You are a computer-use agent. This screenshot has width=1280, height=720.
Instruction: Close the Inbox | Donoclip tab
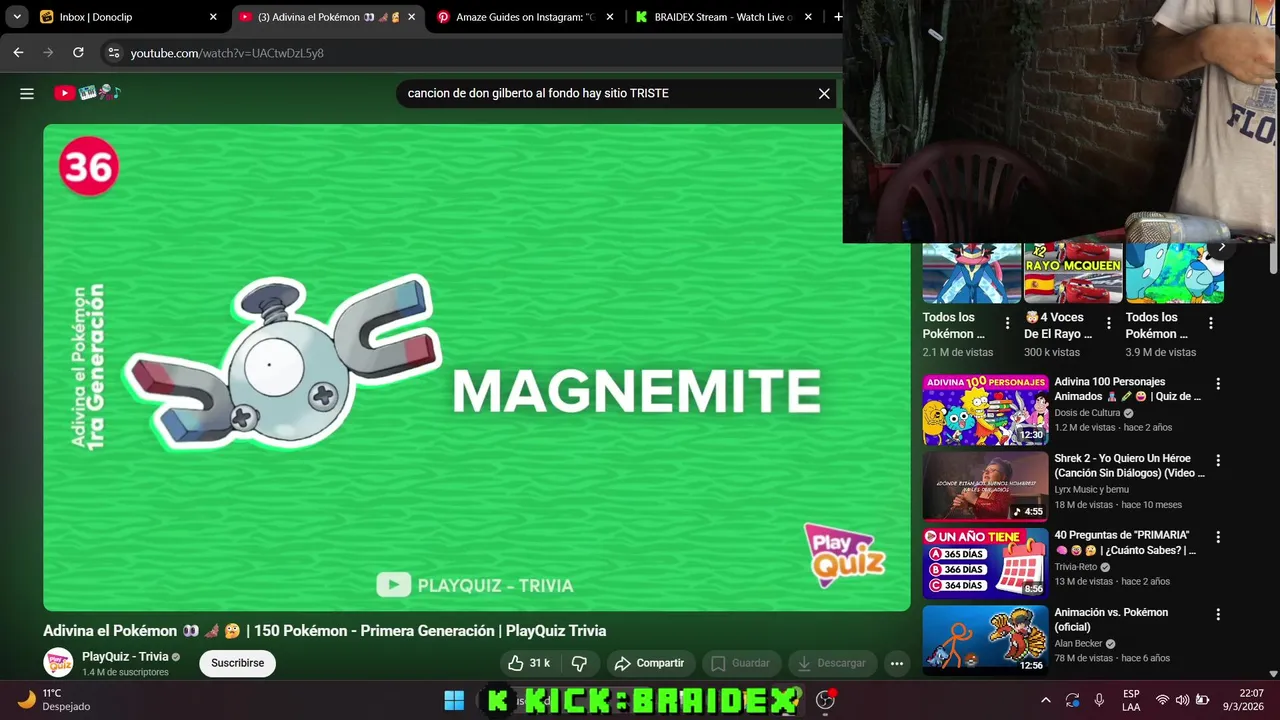pyautogui.click(x=213, y=17)
